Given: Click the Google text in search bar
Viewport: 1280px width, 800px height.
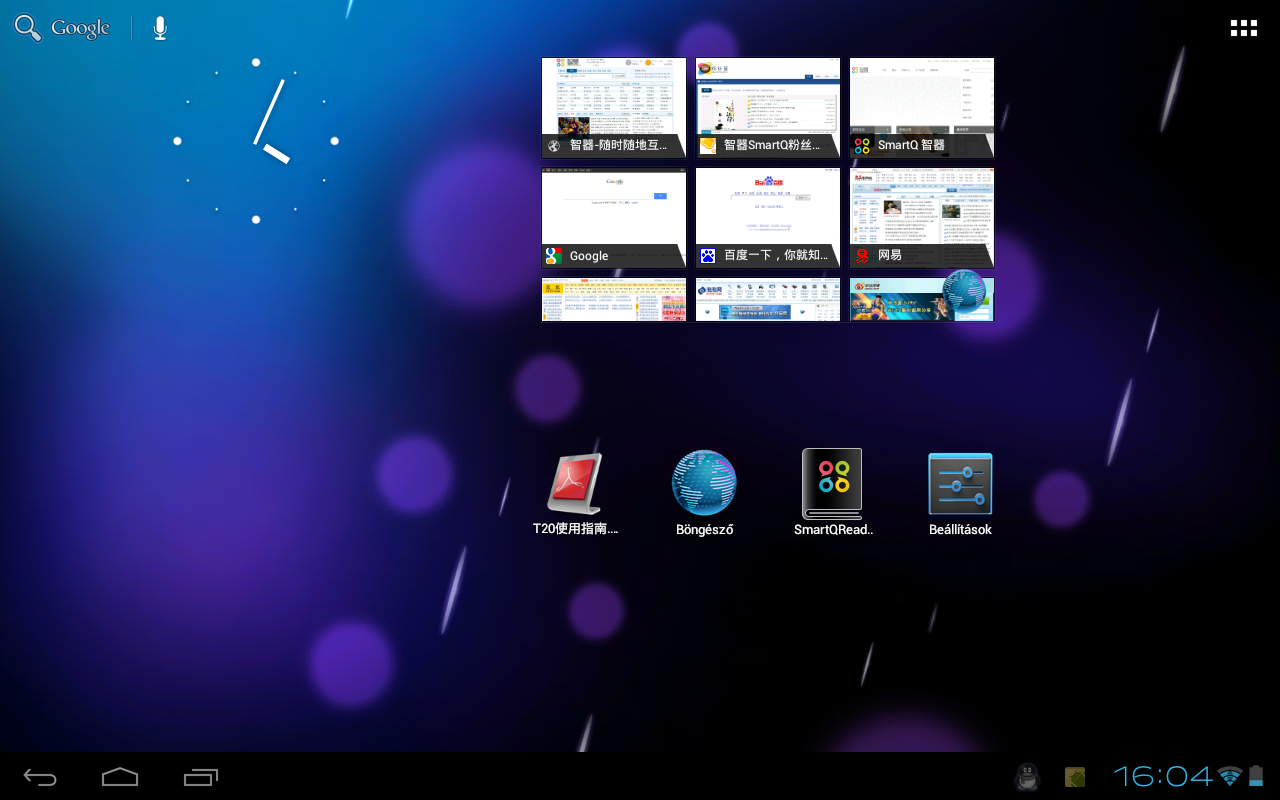Looking at the screenshot, I should (x=80, y=28).
